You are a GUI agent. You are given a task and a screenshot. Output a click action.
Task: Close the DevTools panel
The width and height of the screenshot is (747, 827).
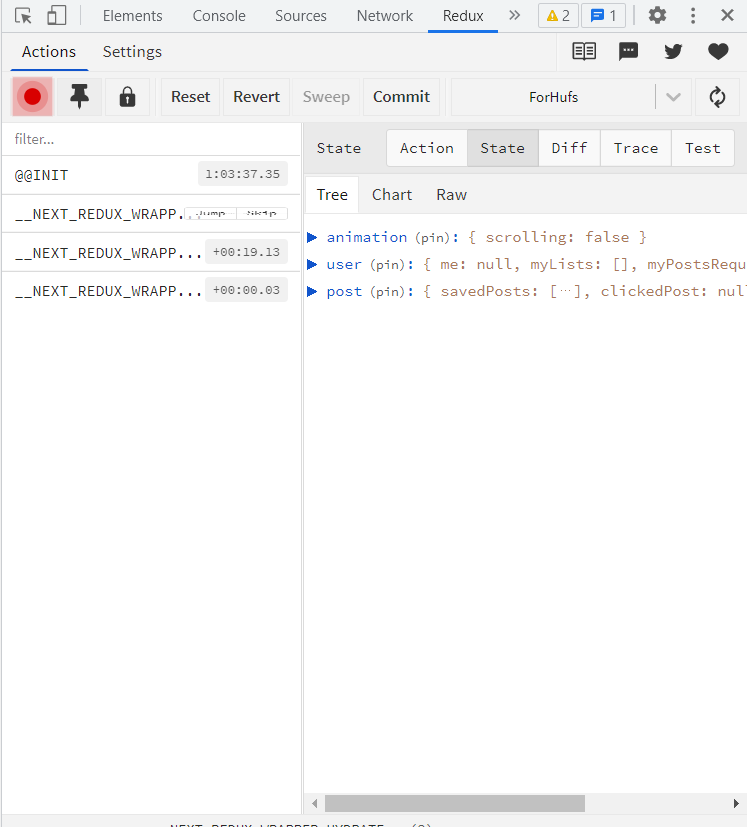click(727, 16)
